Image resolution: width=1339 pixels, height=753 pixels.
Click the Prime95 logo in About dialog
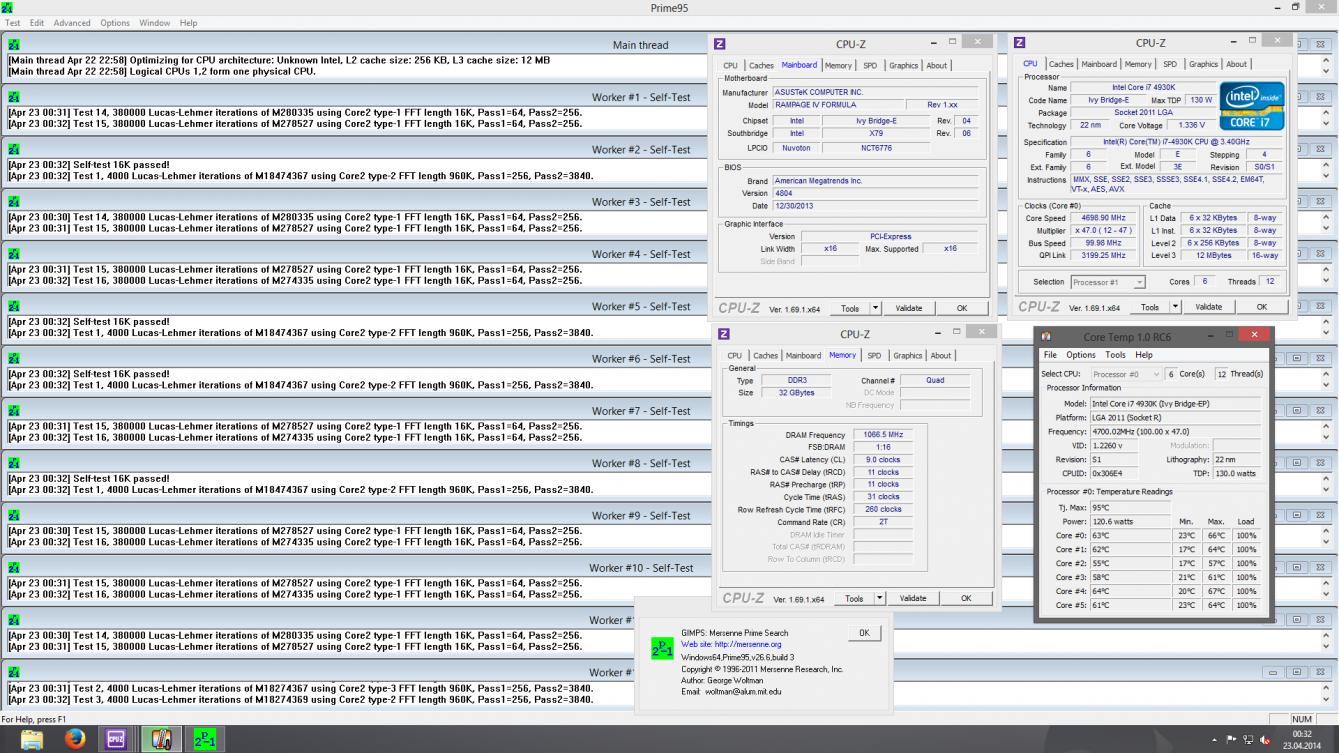click(662, 648)
